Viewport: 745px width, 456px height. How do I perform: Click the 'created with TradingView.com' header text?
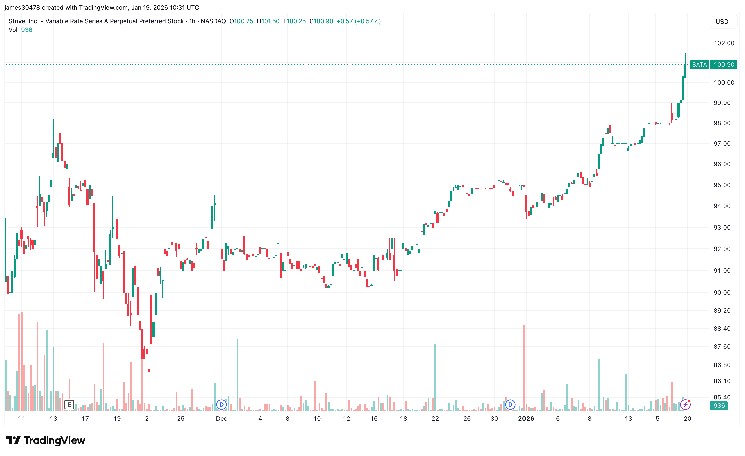pos(70,9)
